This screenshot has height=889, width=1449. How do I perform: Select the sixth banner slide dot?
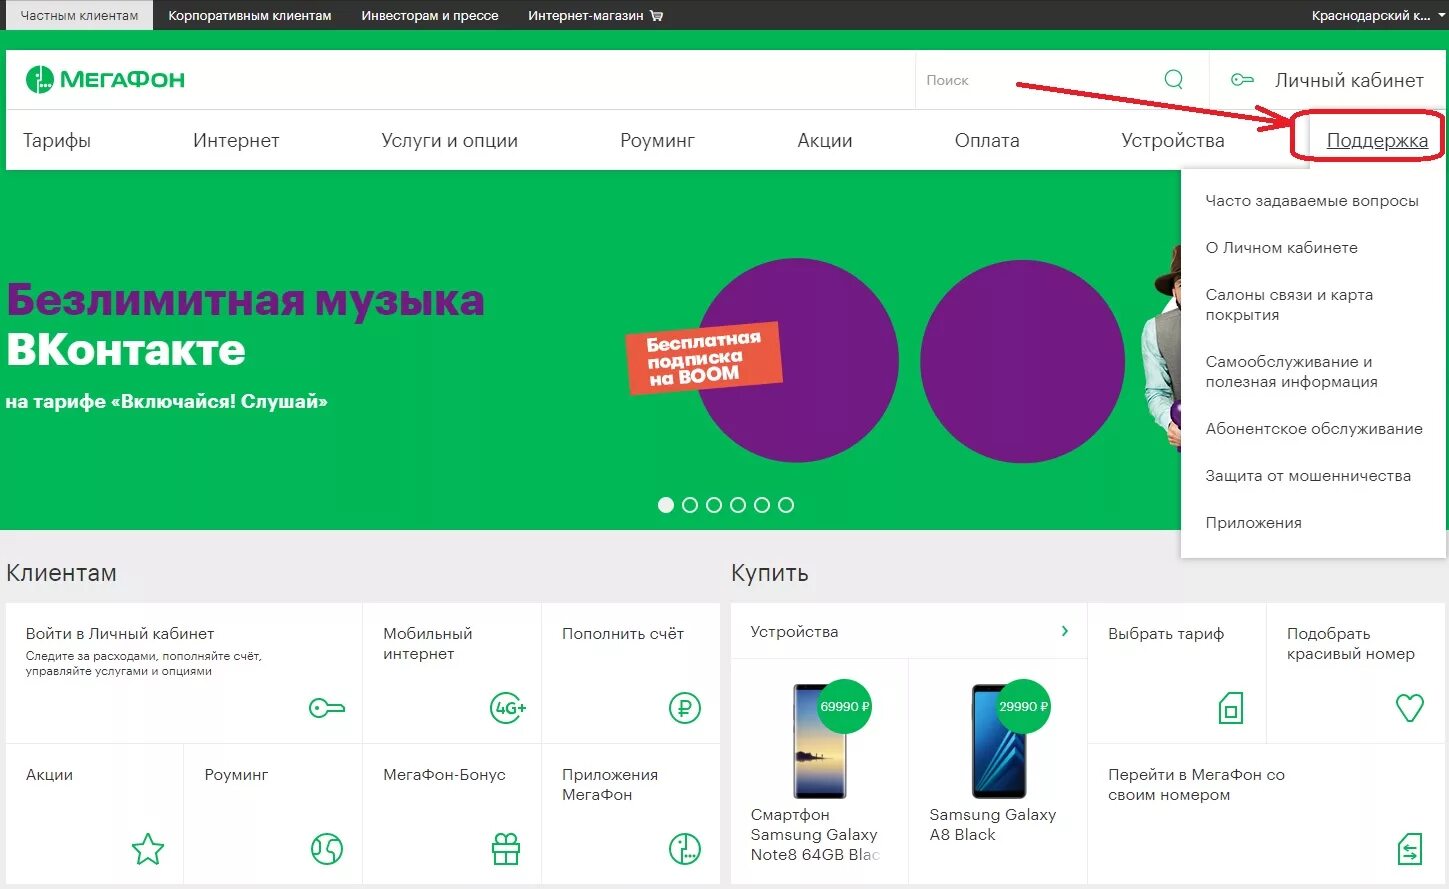[786, 505]
